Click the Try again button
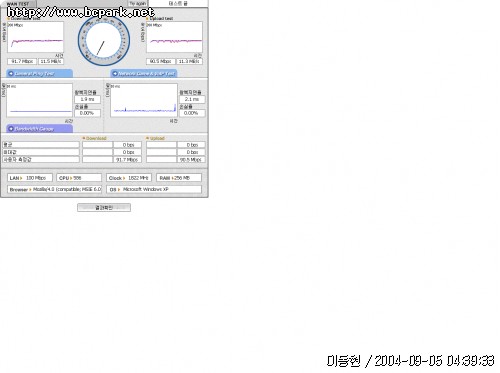The image size is (500, 373). 138,3
